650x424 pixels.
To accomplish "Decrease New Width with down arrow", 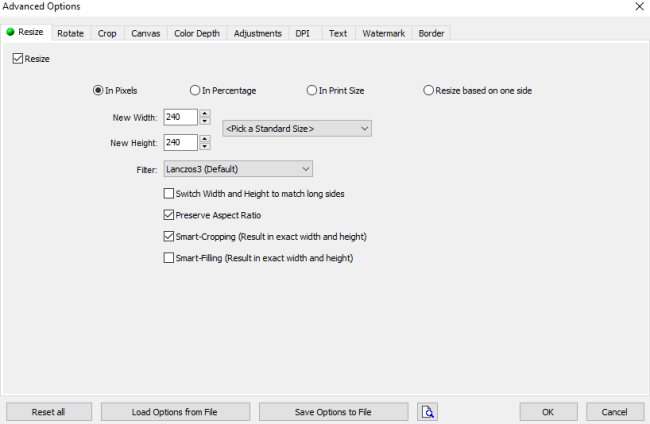I will pyautogui.click(x=205, y=121).
